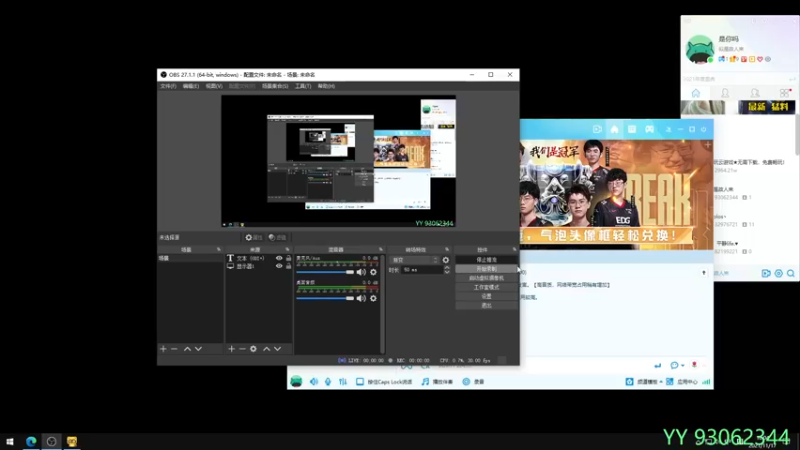Image resolution: width=800 pixels, height=450 pixels.
Task: Open the 工具(T) menu in OBS
Action: (303, 86)
